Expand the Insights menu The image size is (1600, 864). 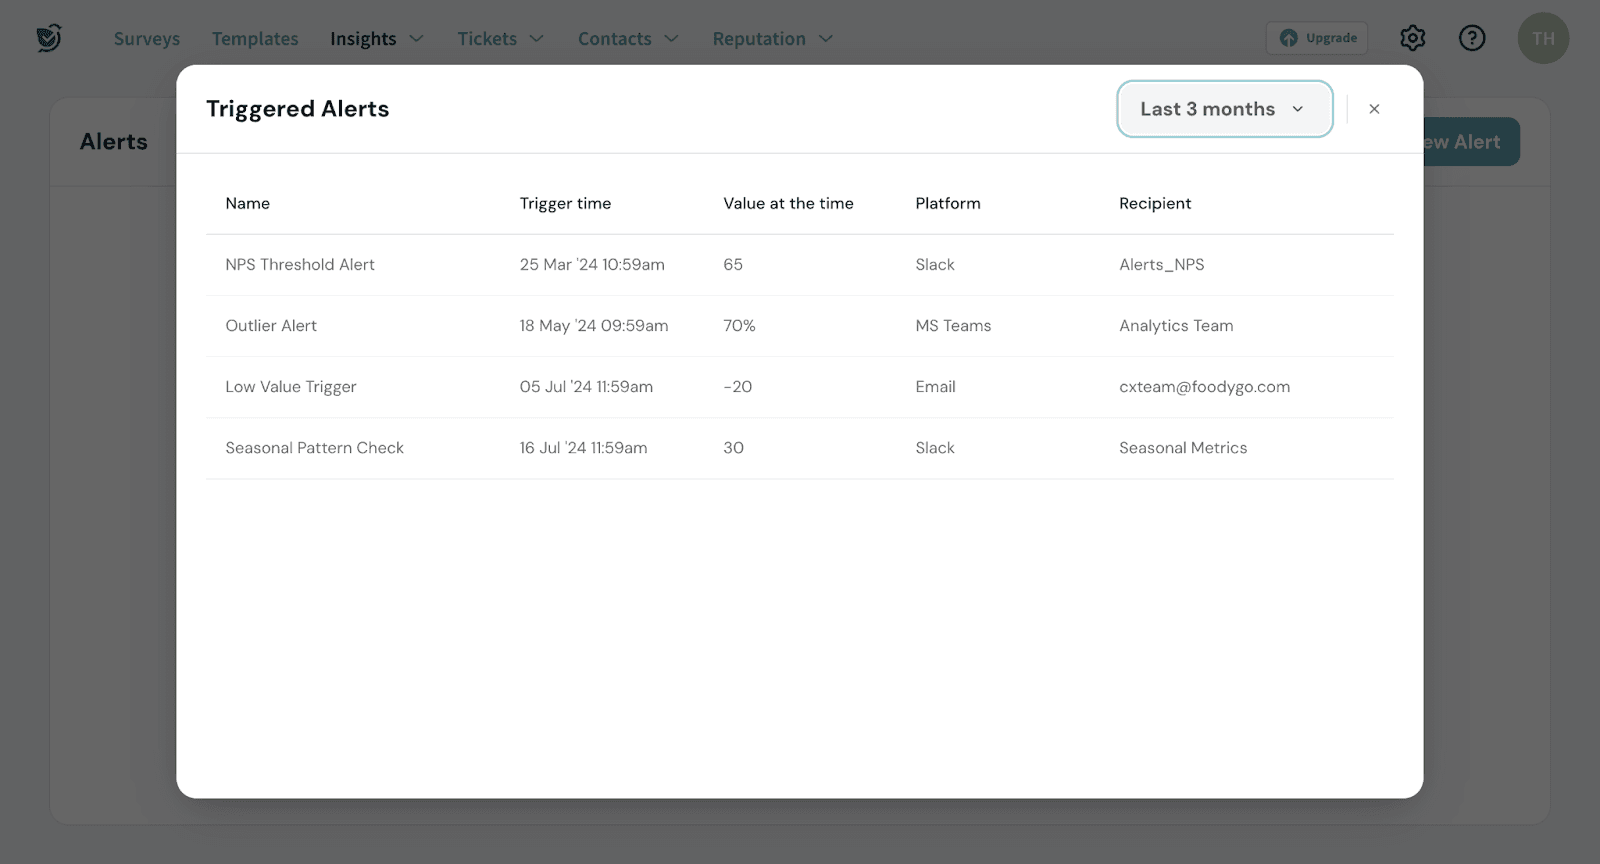click(x=376, y=39)
